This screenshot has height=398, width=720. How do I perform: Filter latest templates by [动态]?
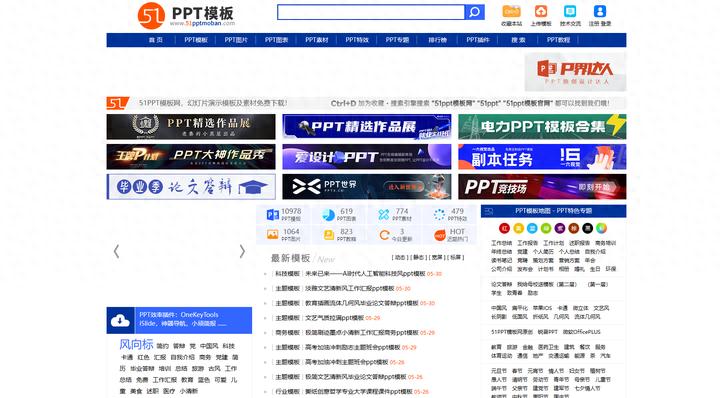[400, 258]
